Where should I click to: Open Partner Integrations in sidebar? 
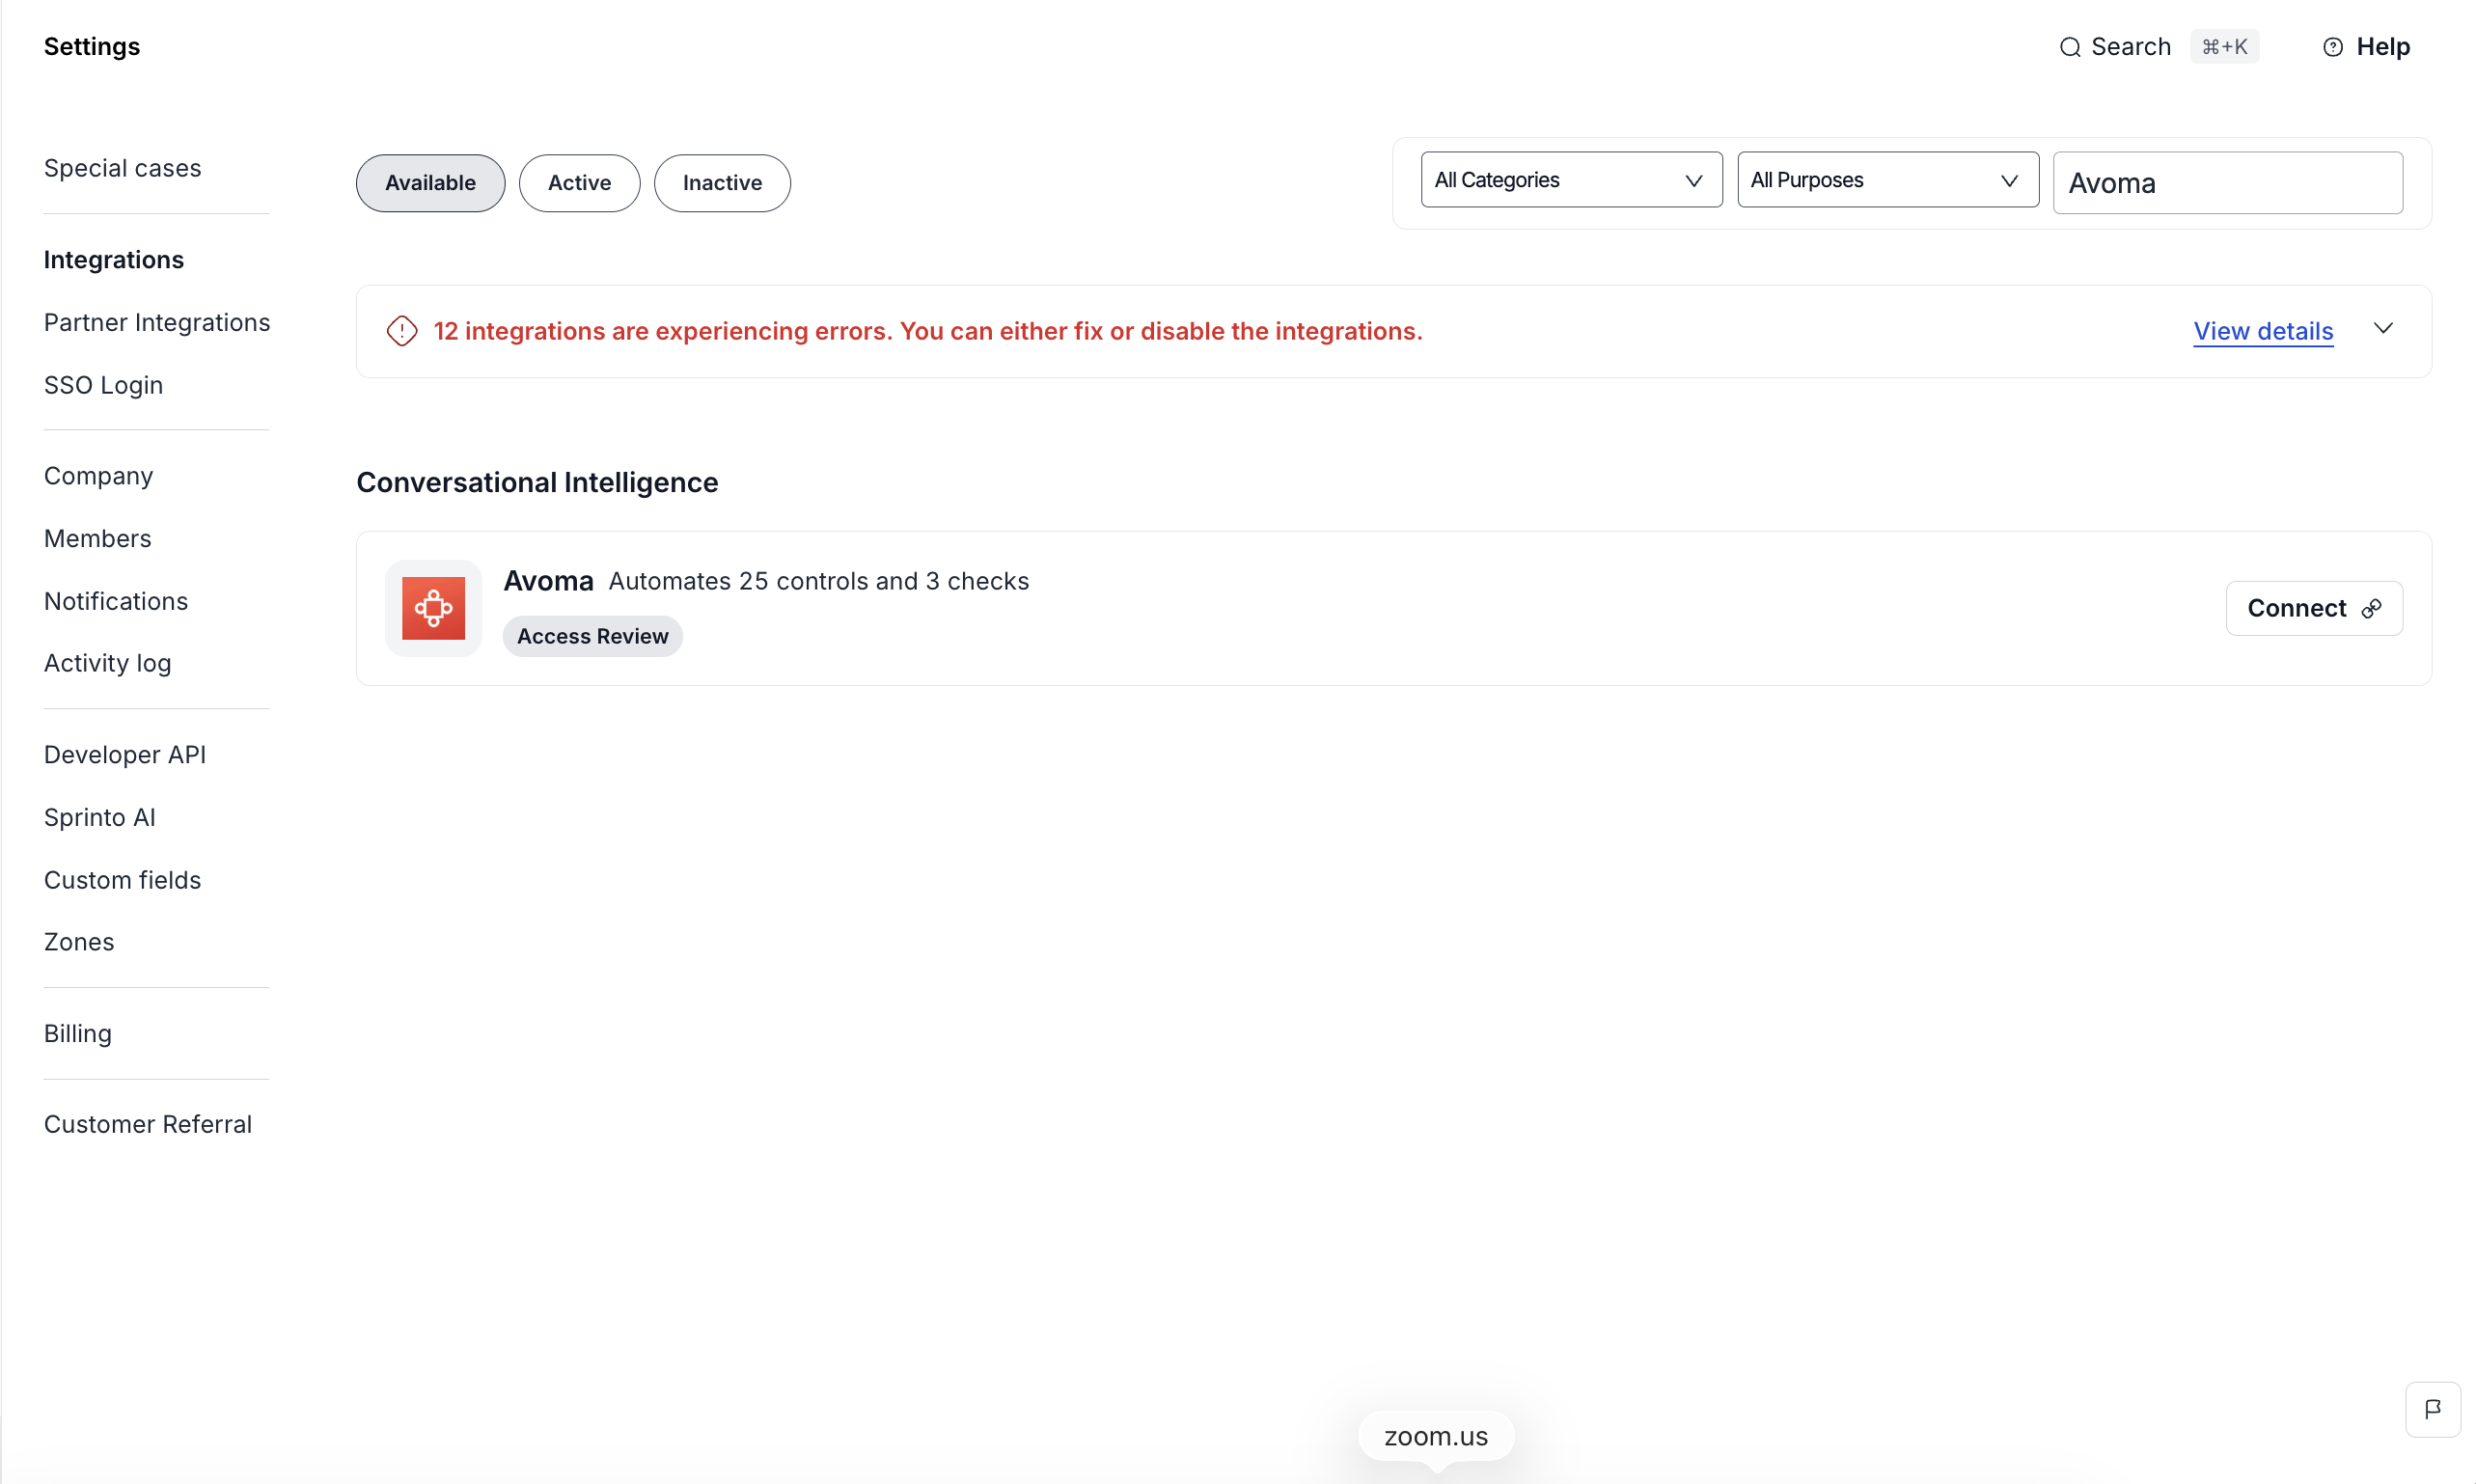(x=157, y=322)
